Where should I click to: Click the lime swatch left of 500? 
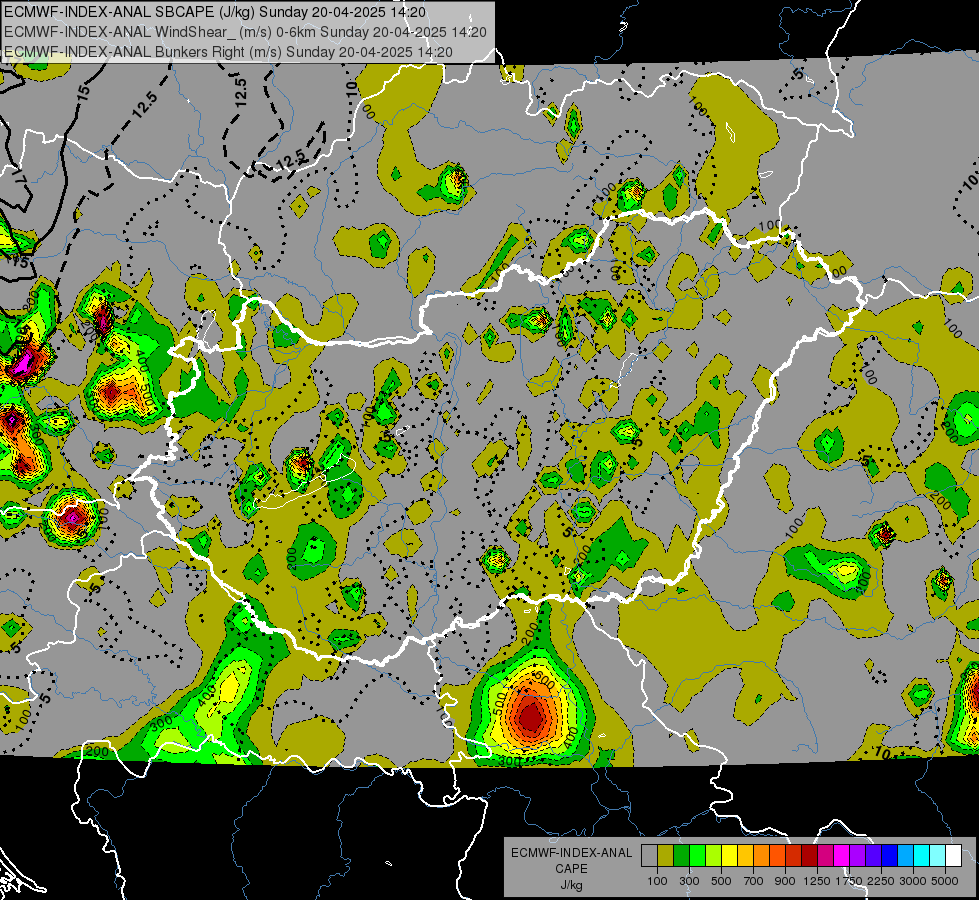713,855
